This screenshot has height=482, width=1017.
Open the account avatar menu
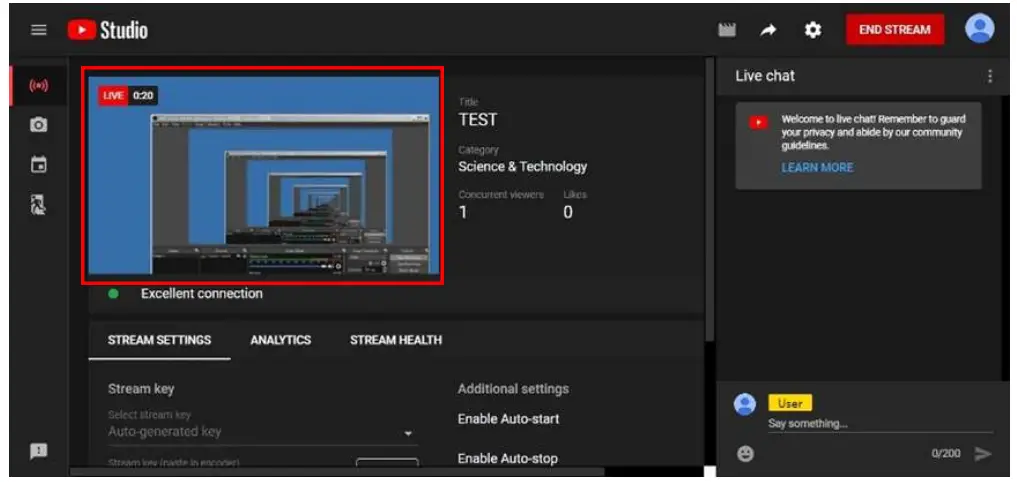click(x=979, y=29)
